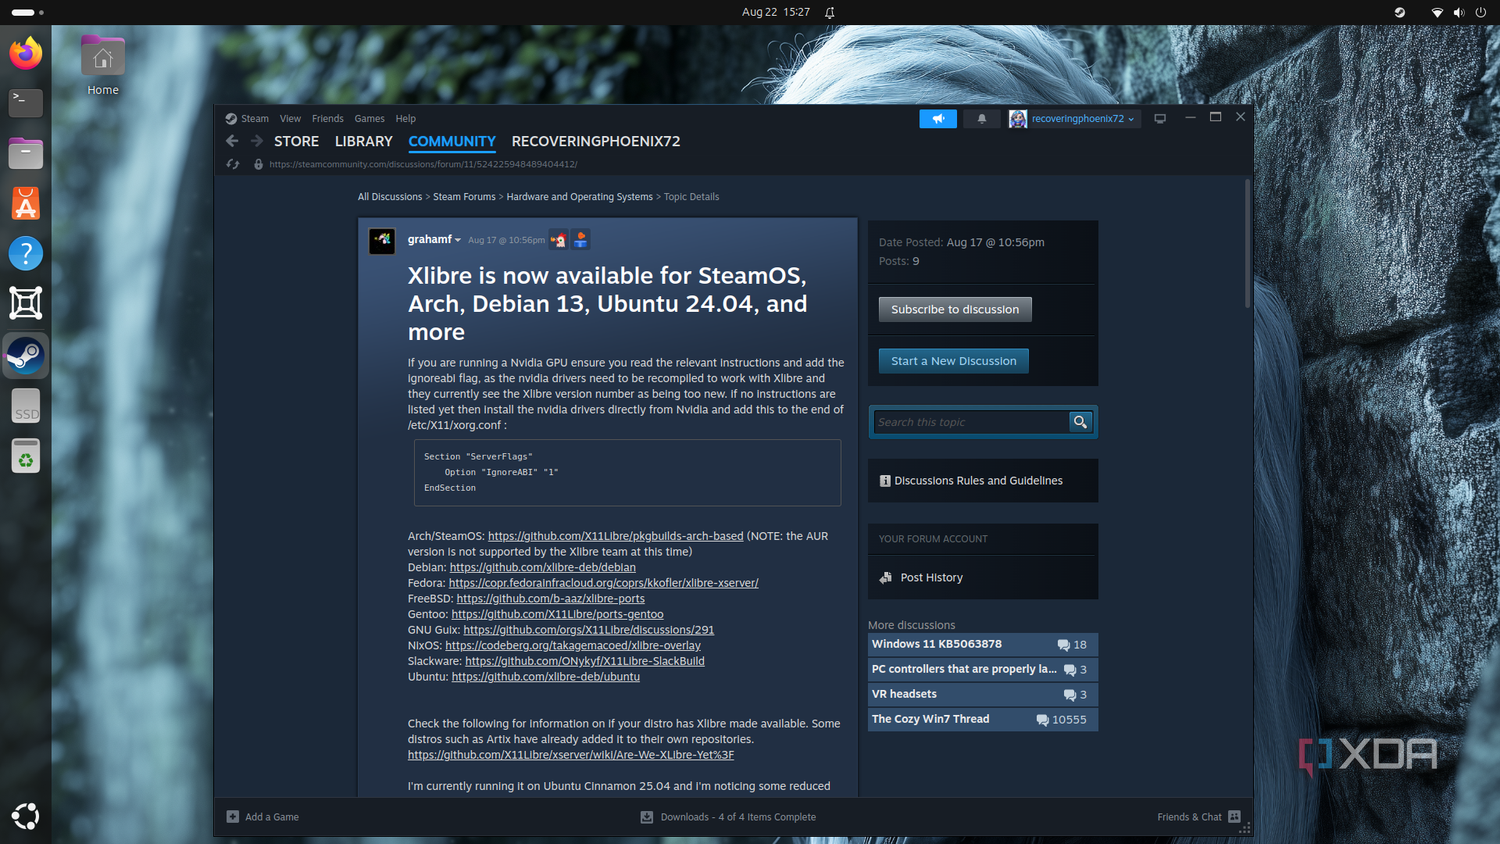Click Add a Game
Image resolution: width=1500 pixels, height=844 pixels.
click(263, 817)
